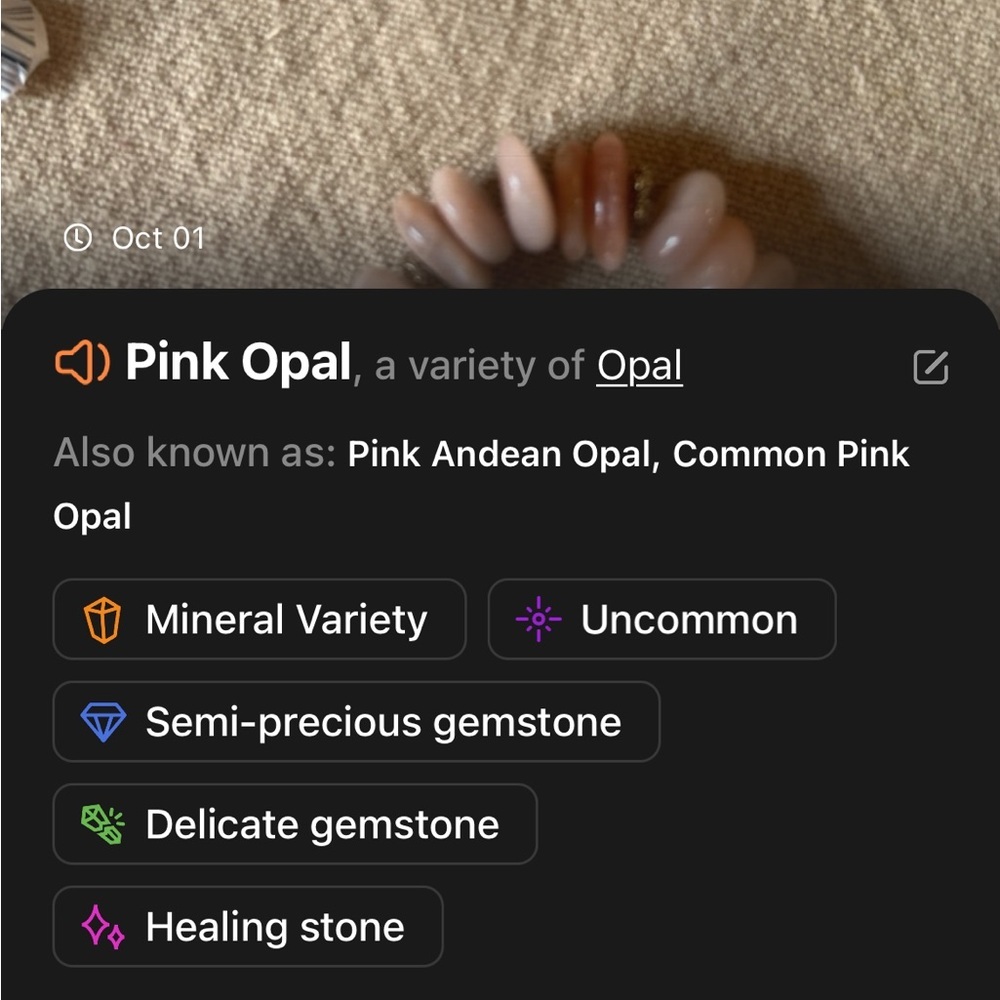Select the Uncommon rarity tag
Viewport: 1000px width, 1000px height.
tap(662, 619)
